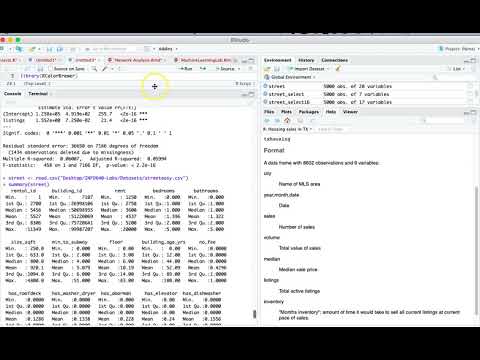This screenshot has height=360, width=480.
Task: Click the Environment search magnifier icon
Action: (435, 77)
